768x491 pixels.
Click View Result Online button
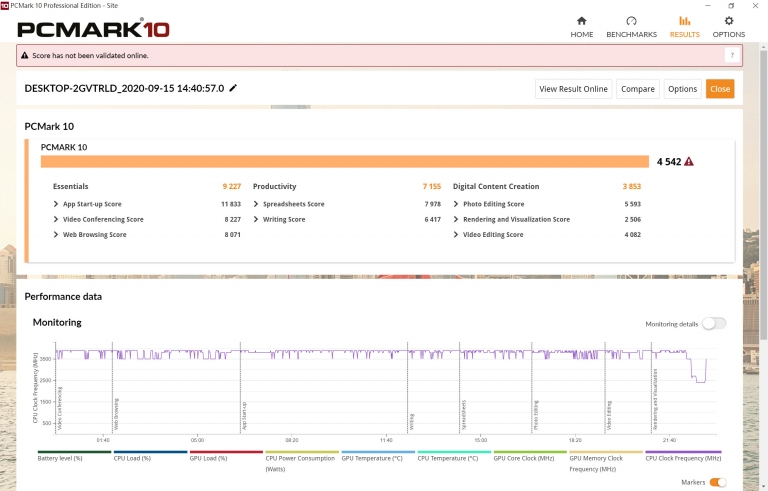tap(573, 89)
